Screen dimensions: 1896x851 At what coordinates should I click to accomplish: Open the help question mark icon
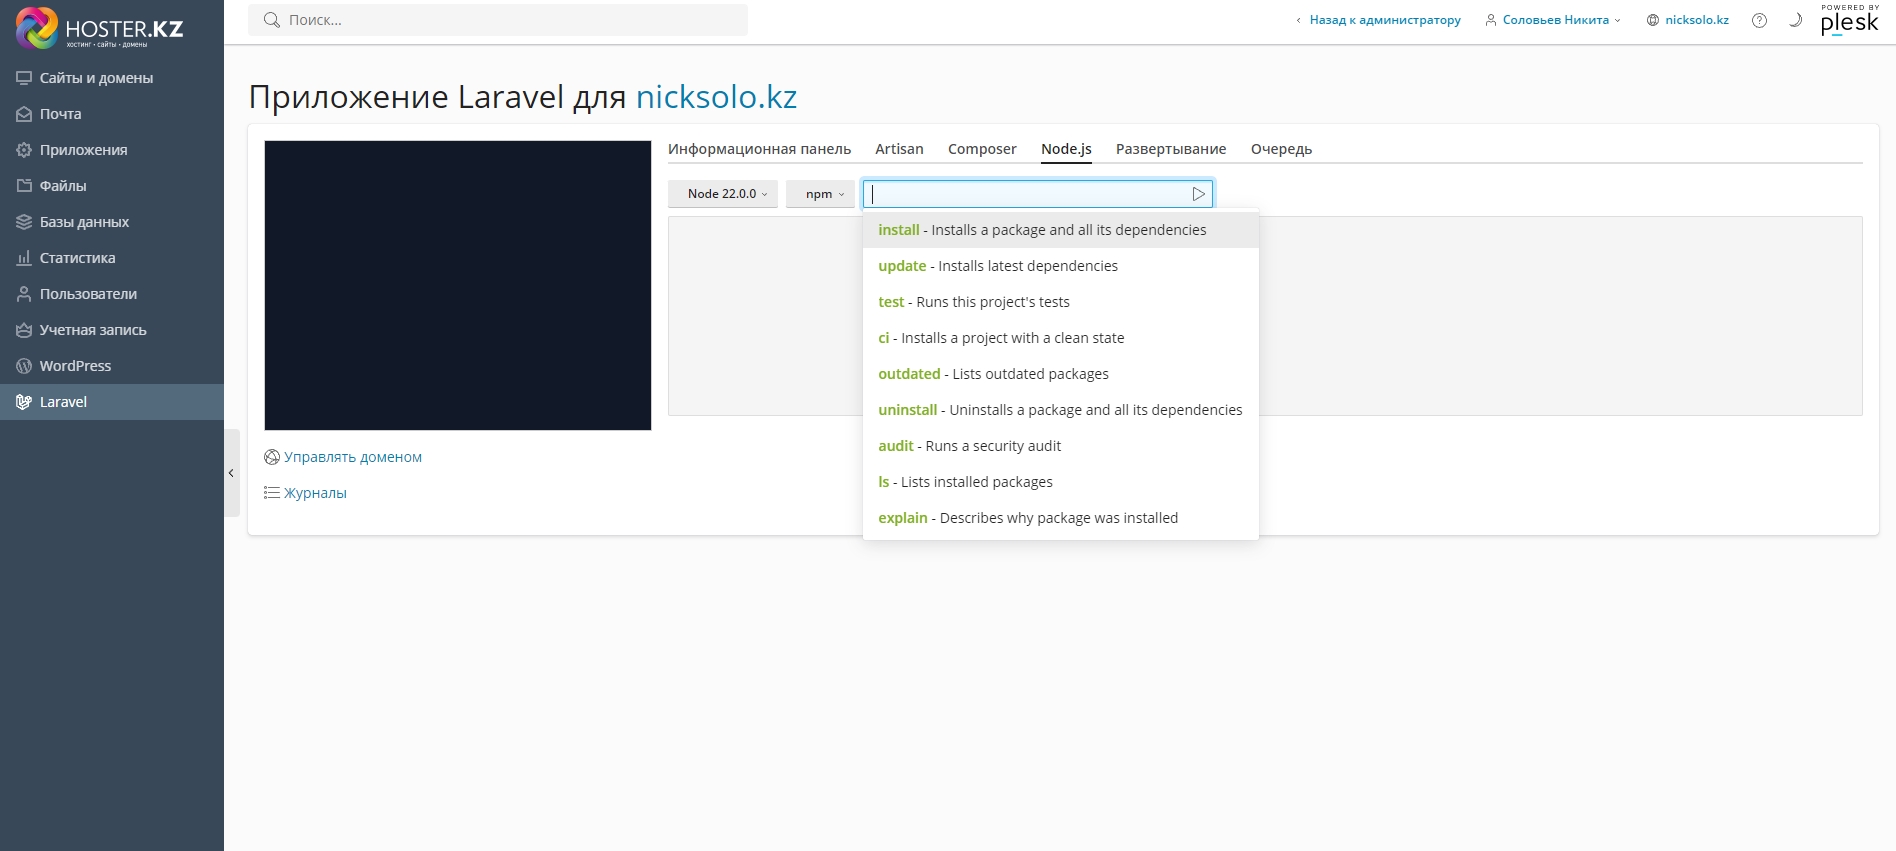click(1759, 20)
